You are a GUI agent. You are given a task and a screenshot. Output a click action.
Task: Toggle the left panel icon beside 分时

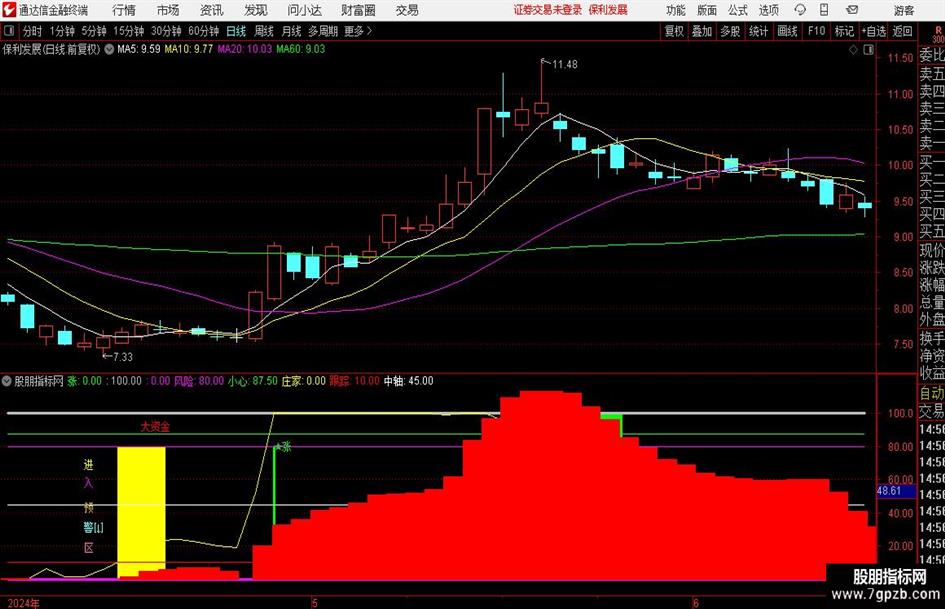(9, 31)
